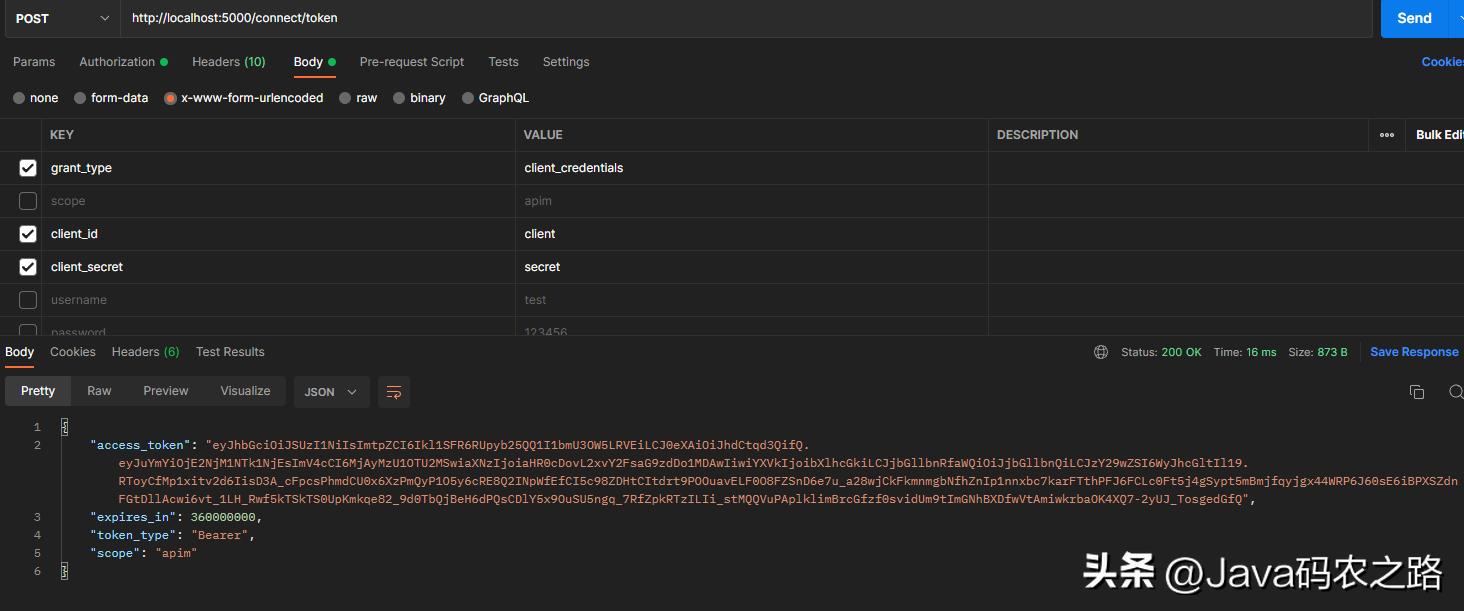Click the Save Response link
This screenshot has height=611, width=1464.
pos(1413,352)
